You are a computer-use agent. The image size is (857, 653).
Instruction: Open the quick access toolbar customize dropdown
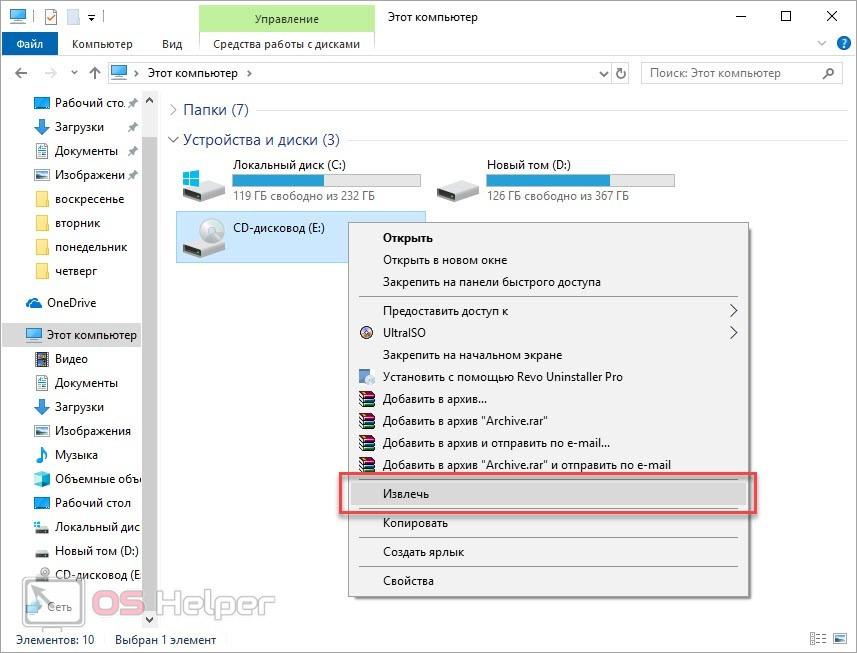click(x=92, y=18)
